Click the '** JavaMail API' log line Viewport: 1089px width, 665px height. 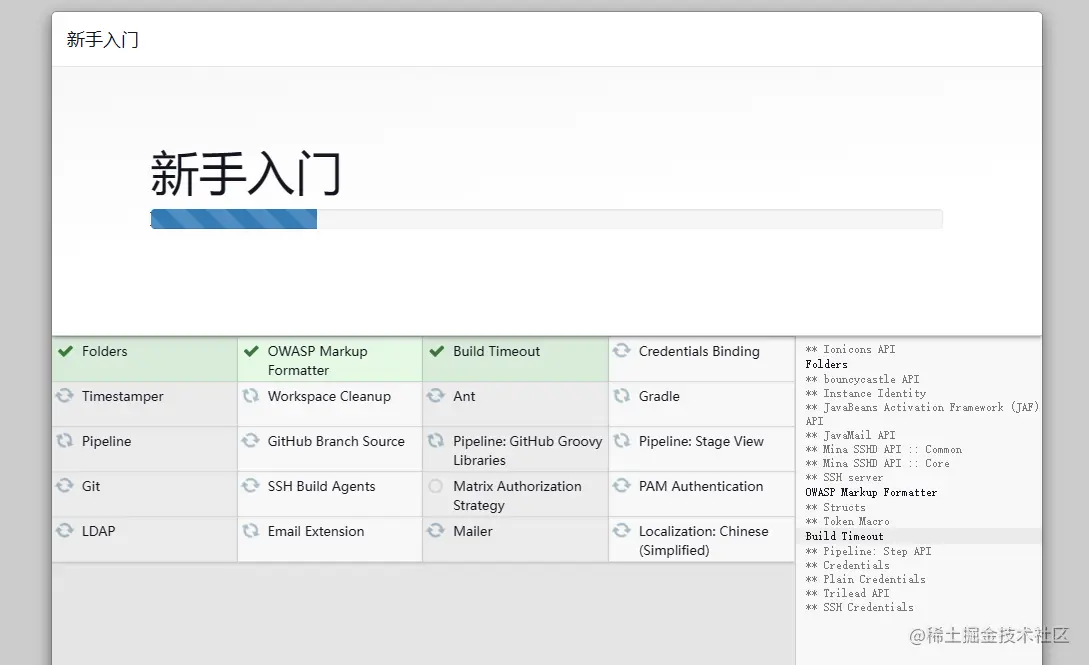coord(851,435)
